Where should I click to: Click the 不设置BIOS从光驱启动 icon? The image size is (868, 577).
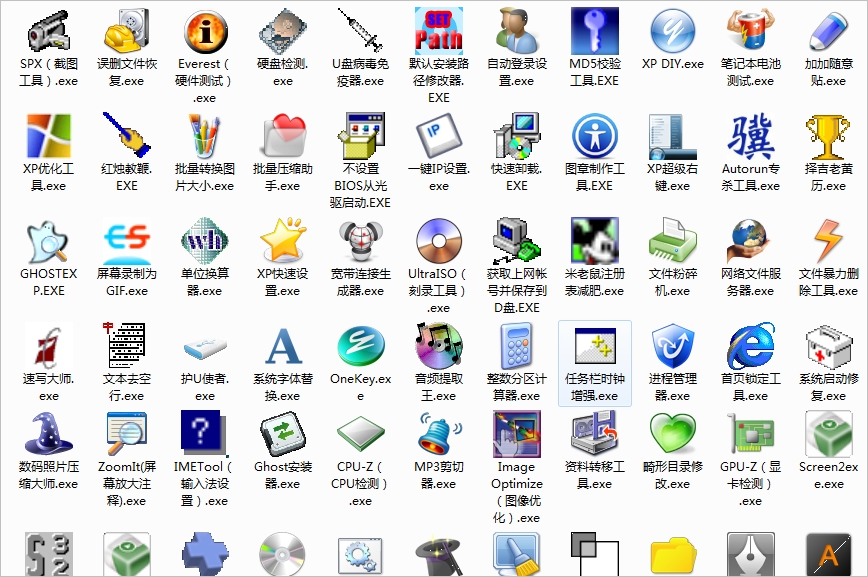pos(360,136)
